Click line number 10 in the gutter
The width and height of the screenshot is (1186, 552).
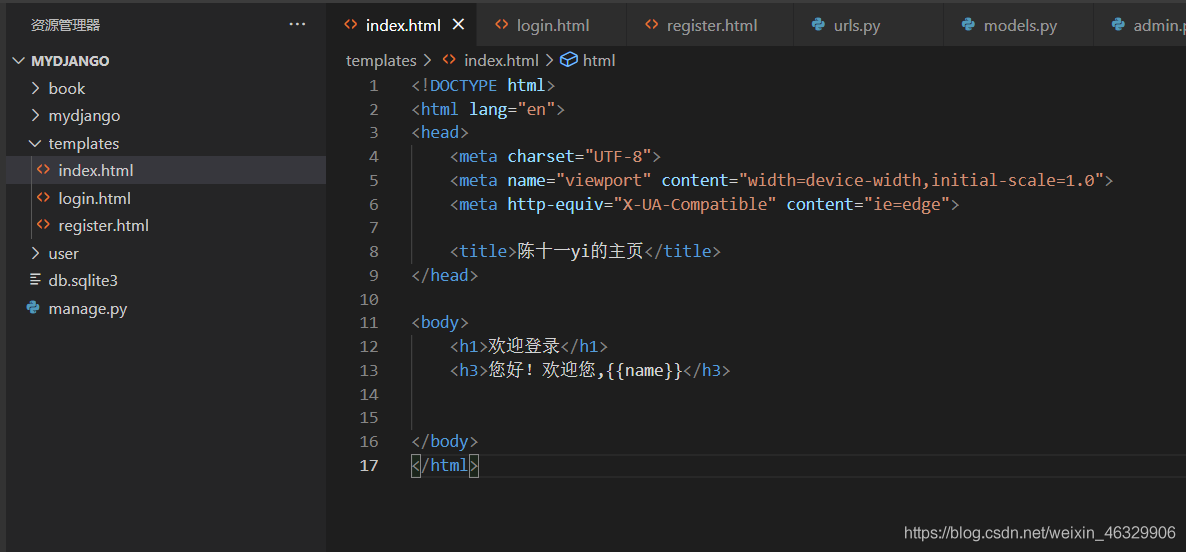(369, 299)
